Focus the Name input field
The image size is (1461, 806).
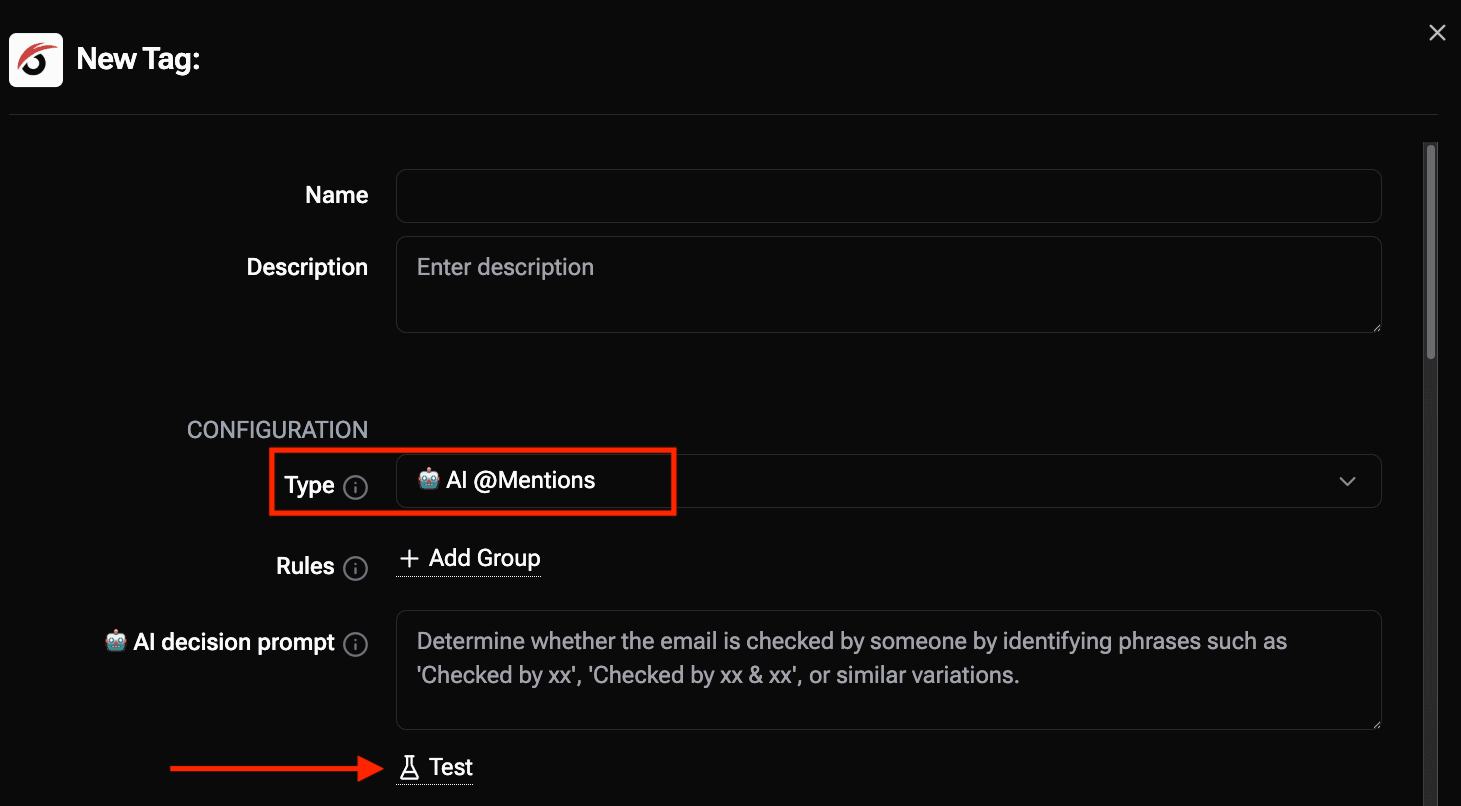tap(888, 196)
